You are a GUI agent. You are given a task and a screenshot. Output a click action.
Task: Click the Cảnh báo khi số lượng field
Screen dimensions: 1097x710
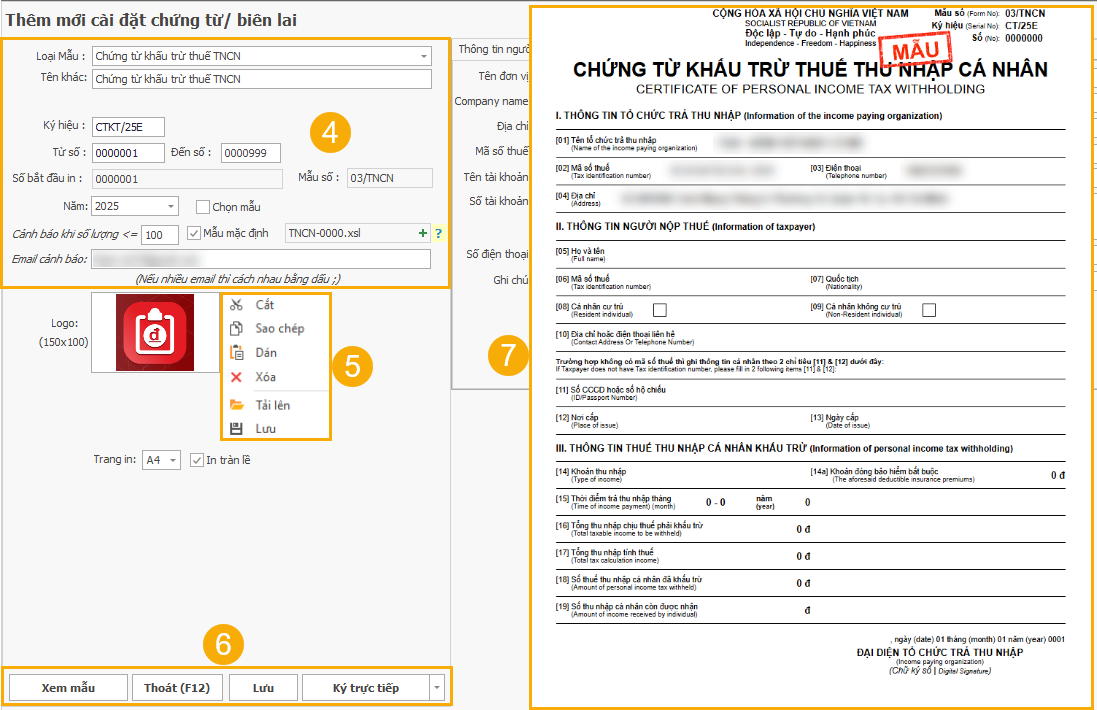pos(160,235)
